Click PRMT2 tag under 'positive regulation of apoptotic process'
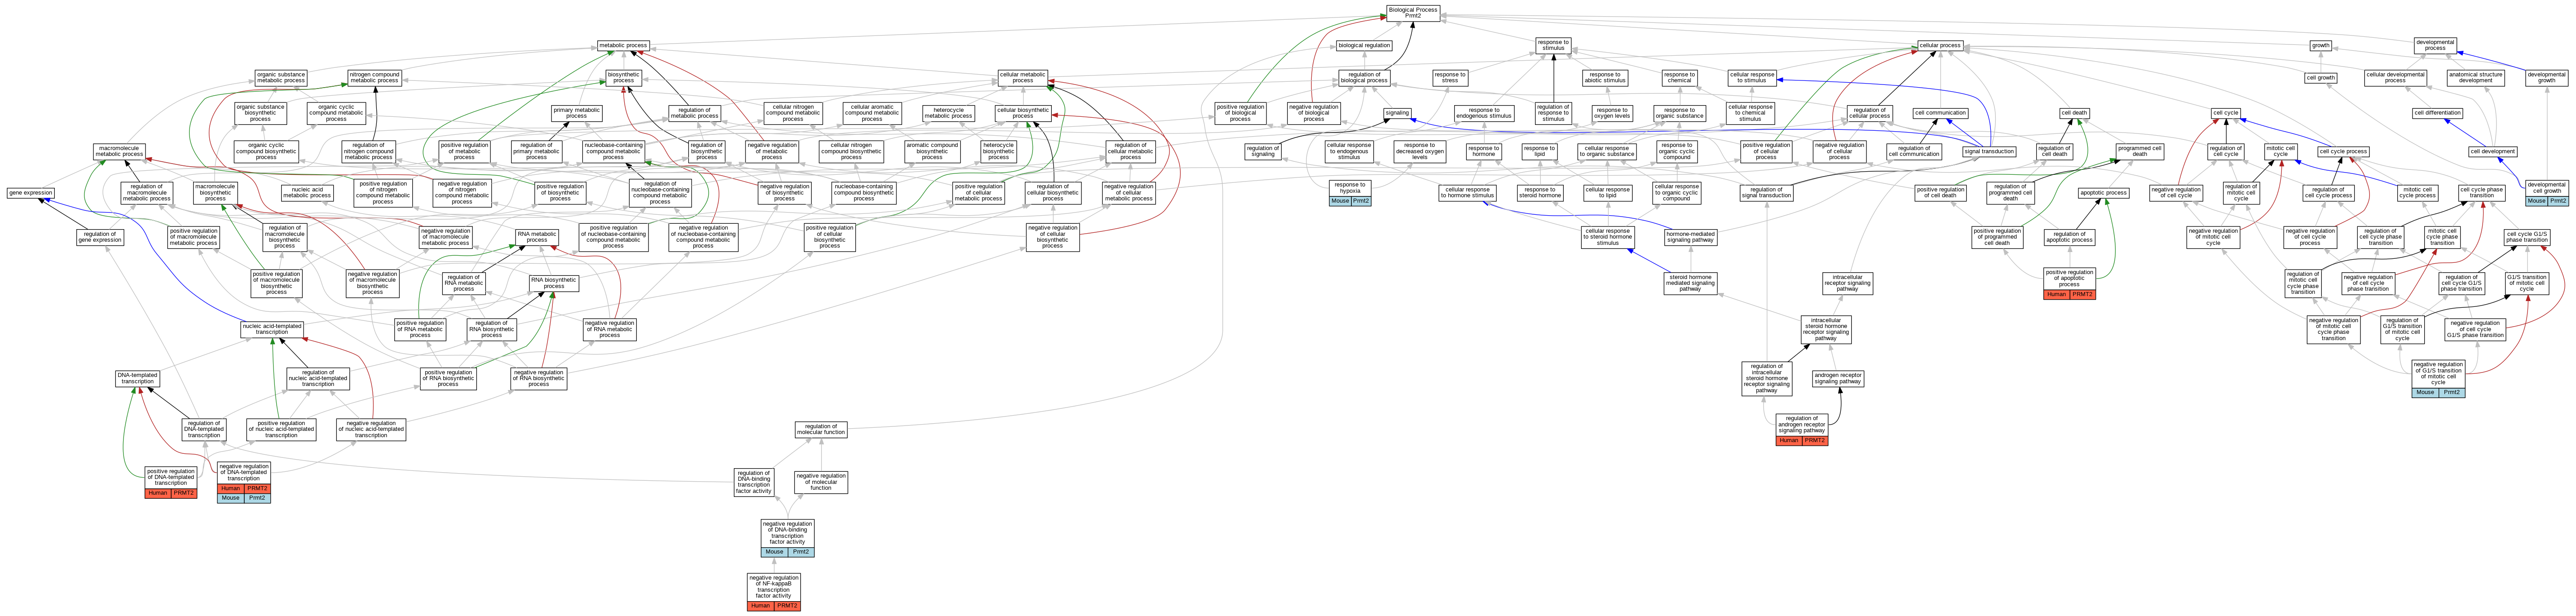Viewport: 2576px width, 616px height. click(2082, 295)
